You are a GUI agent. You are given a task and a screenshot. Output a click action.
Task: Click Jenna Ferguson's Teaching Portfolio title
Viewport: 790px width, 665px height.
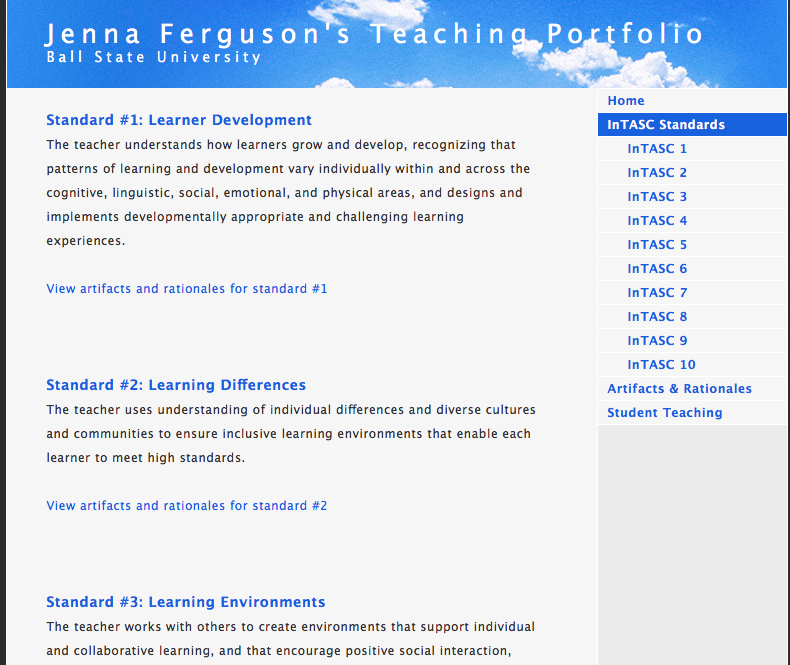375,35
